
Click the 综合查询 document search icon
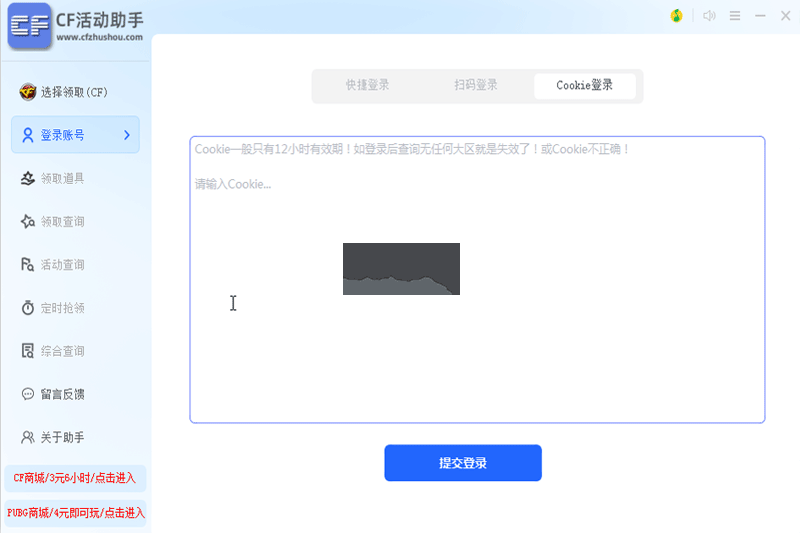pyautogui.click(x=28, y=351)
